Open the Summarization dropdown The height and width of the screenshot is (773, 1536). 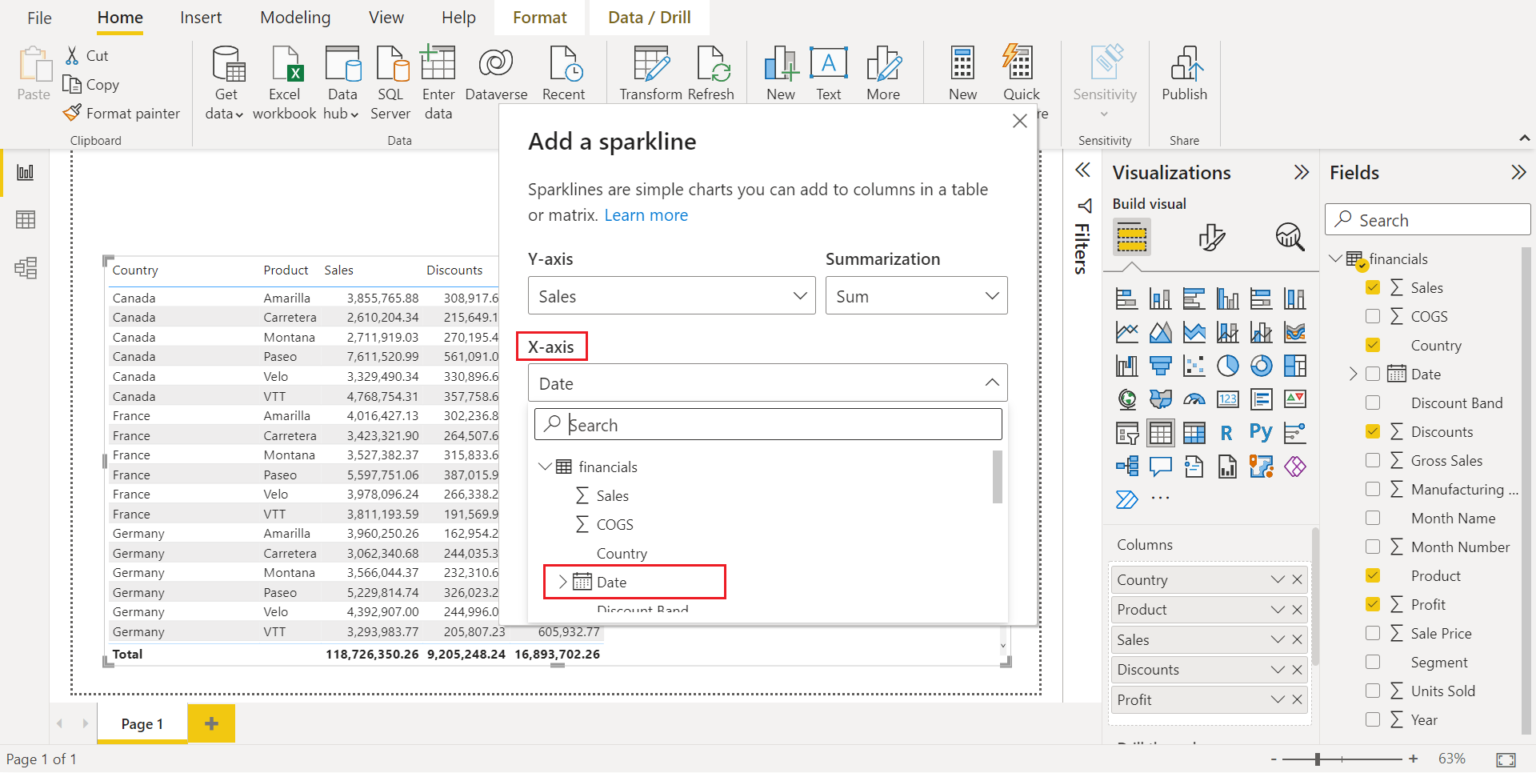[x=915, y=295]
